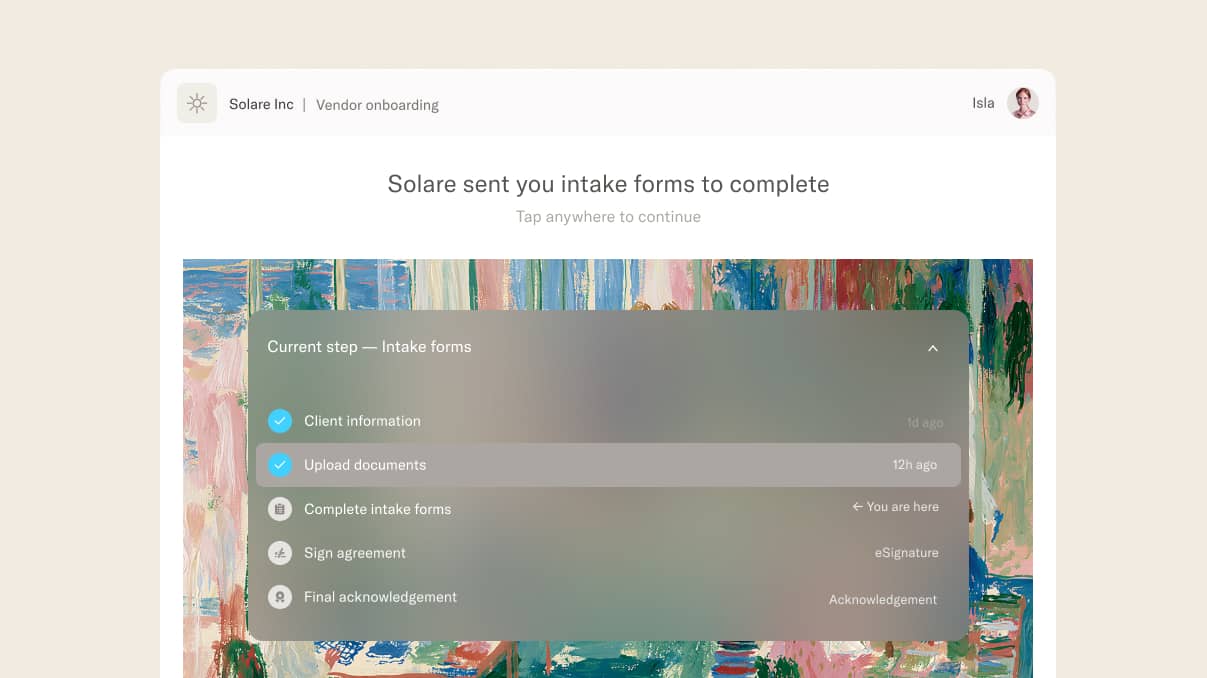Click the Client information checkmark icon
1207x678 pixels.
click(280, 421)
